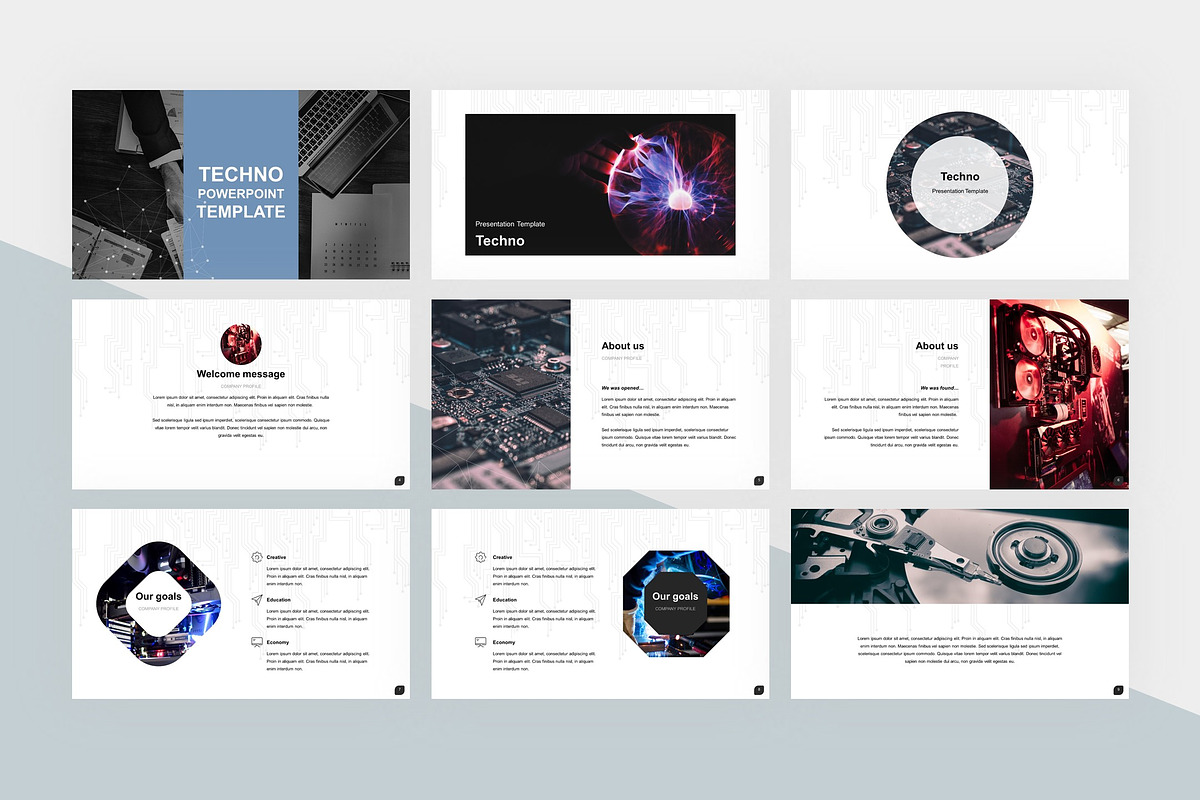The image size is (1200, 800).
Task: Click the red cooling fans photo on About us slide
Action: click(1059, 394)
